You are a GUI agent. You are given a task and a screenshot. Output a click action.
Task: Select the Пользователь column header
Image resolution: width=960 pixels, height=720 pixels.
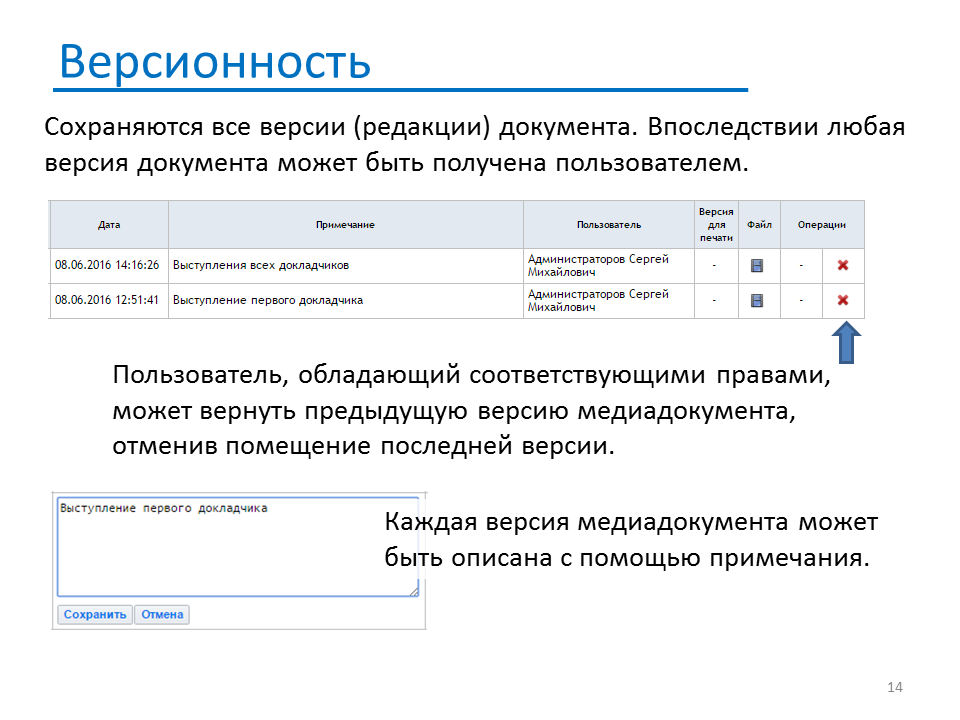point(609,225)
